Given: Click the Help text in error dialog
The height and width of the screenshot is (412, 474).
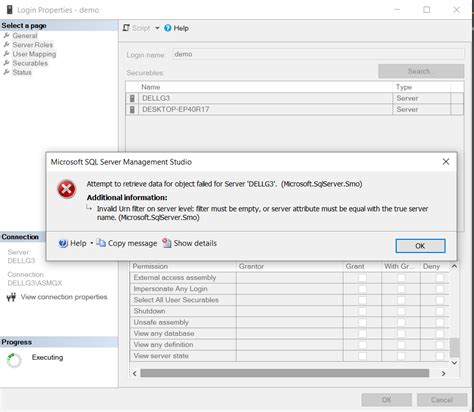Looking at the screenshot, I should 78,243.
